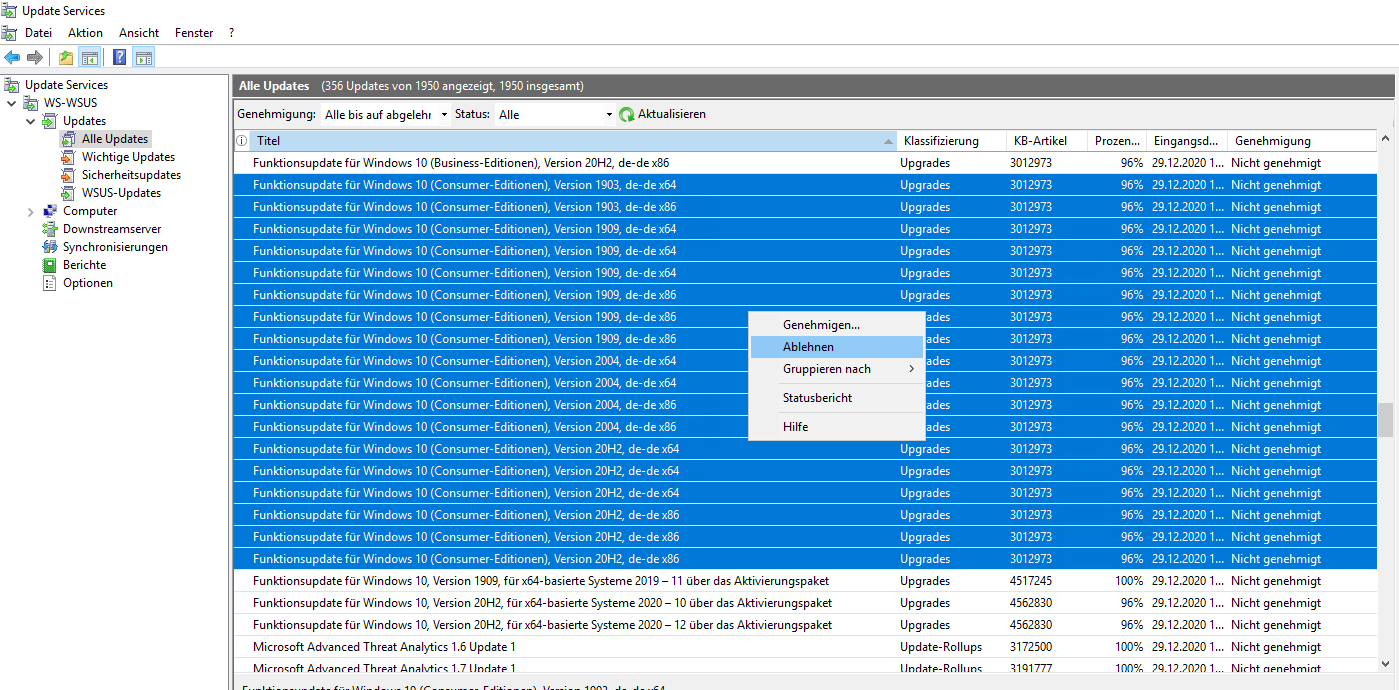1399x690 pixels.
Task: Click the Optionen checklist icon
Action: point(50,283)
